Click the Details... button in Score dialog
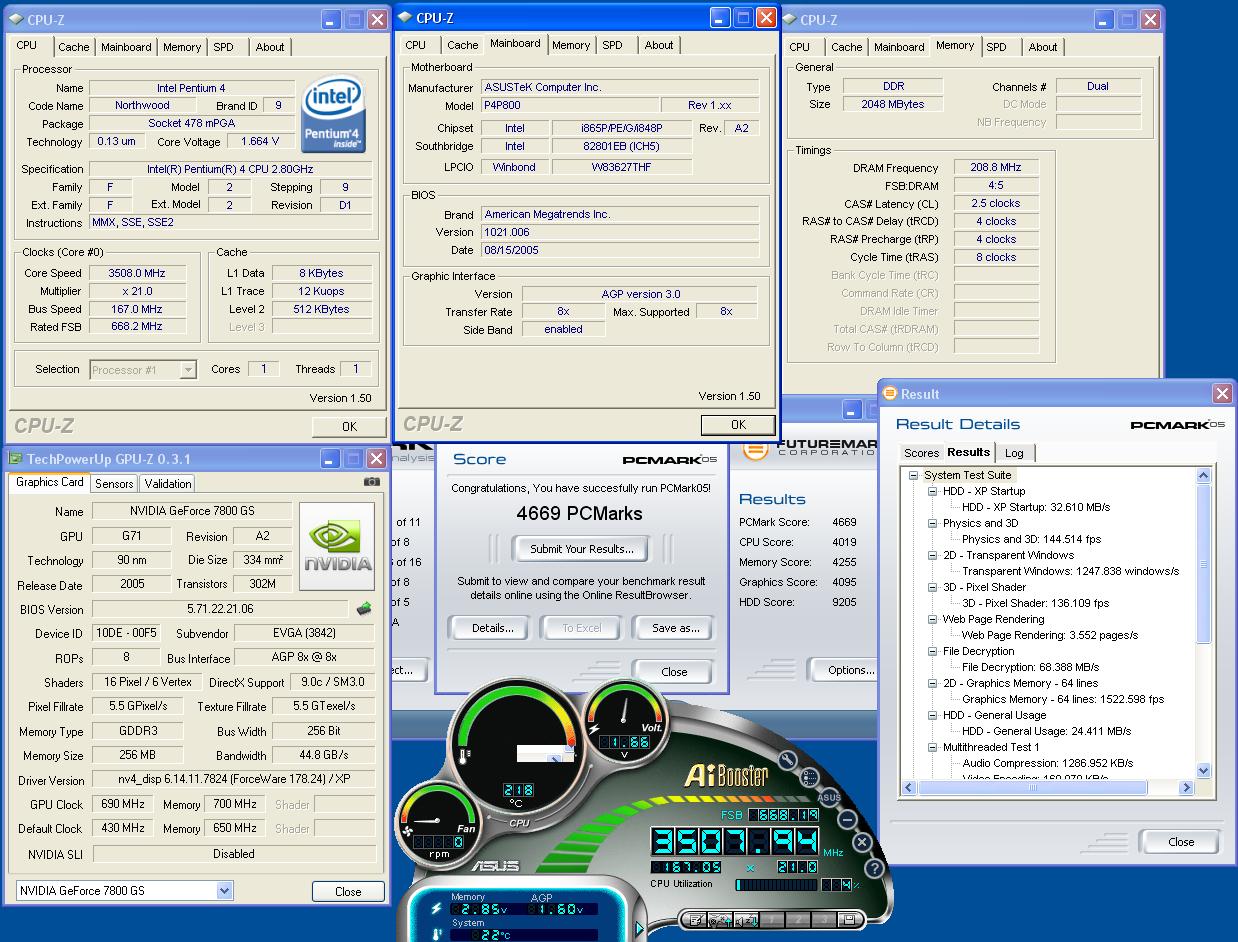The width and height of the screenshot is (1238, 942). (x=492, y=628)
